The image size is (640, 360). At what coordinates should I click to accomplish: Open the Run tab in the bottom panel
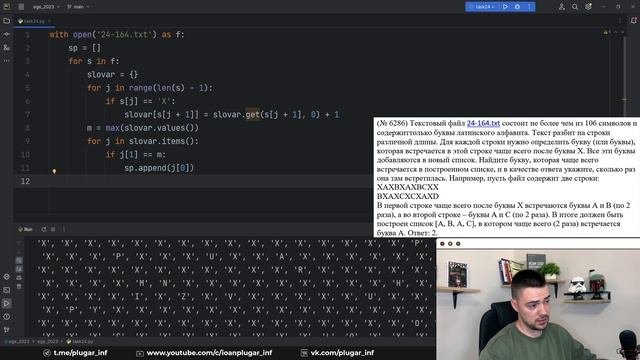pos(25,229)
